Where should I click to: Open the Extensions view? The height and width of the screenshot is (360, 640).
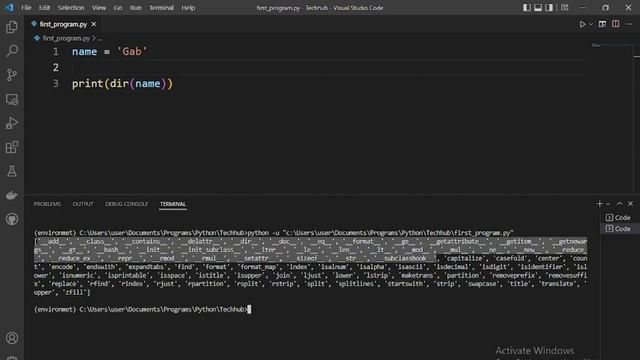click(12, 147)
